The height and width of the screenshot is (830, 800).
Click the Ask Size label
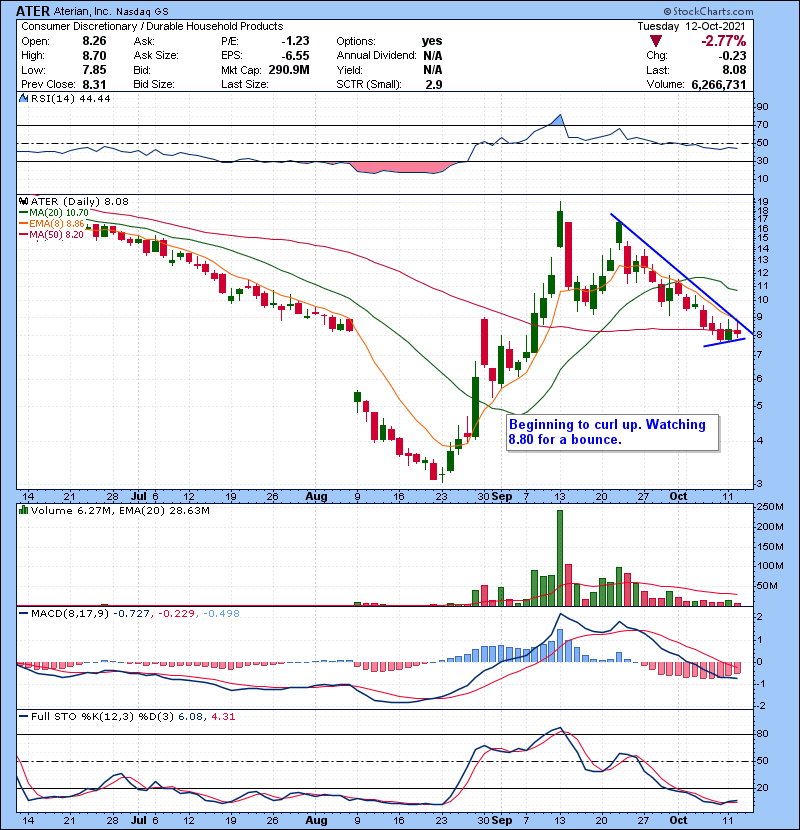156,56
